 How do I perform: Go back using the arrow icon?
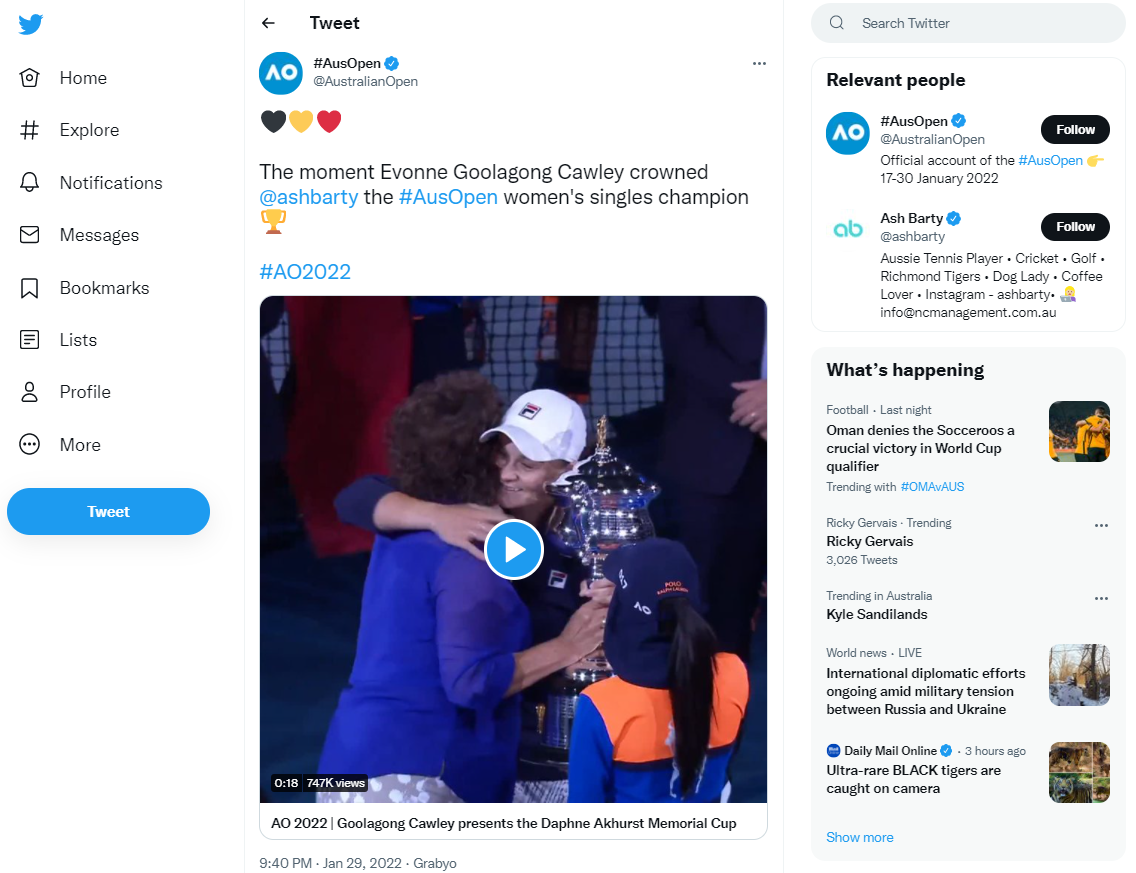point(268,23)
